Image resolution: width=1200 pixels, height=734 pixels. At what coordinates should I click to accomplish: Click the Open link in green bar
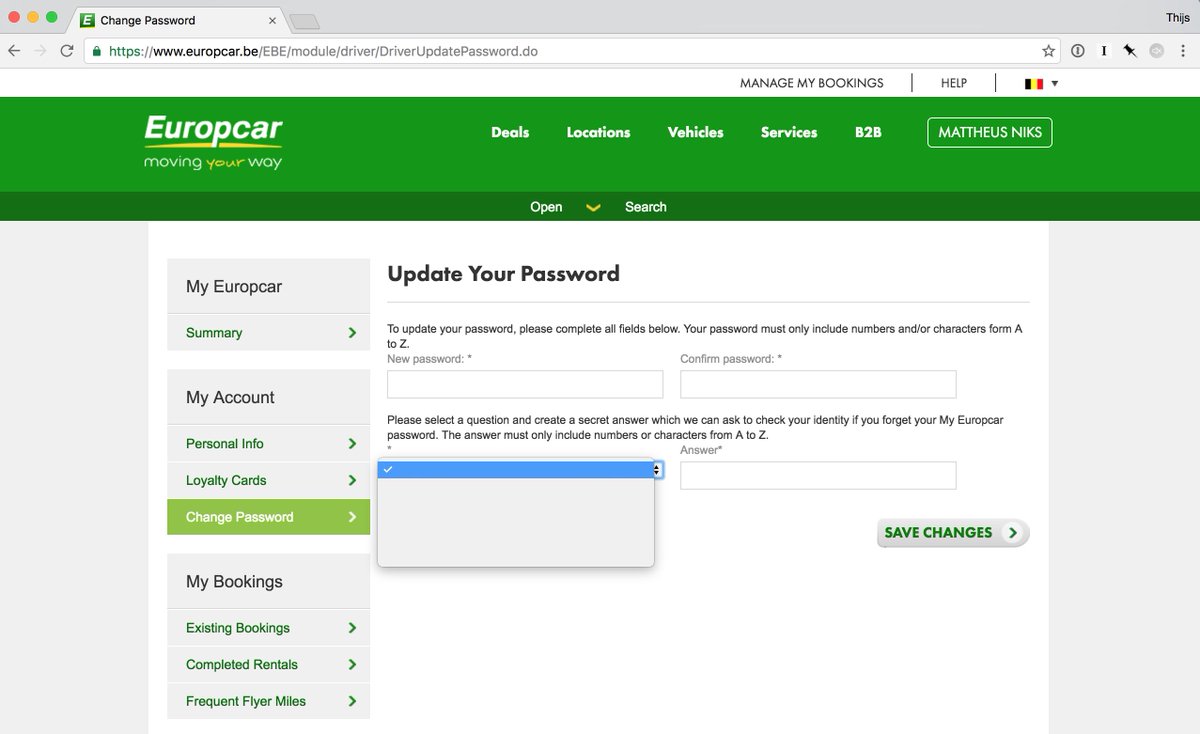pyautogui.click(x=546, y=207)
